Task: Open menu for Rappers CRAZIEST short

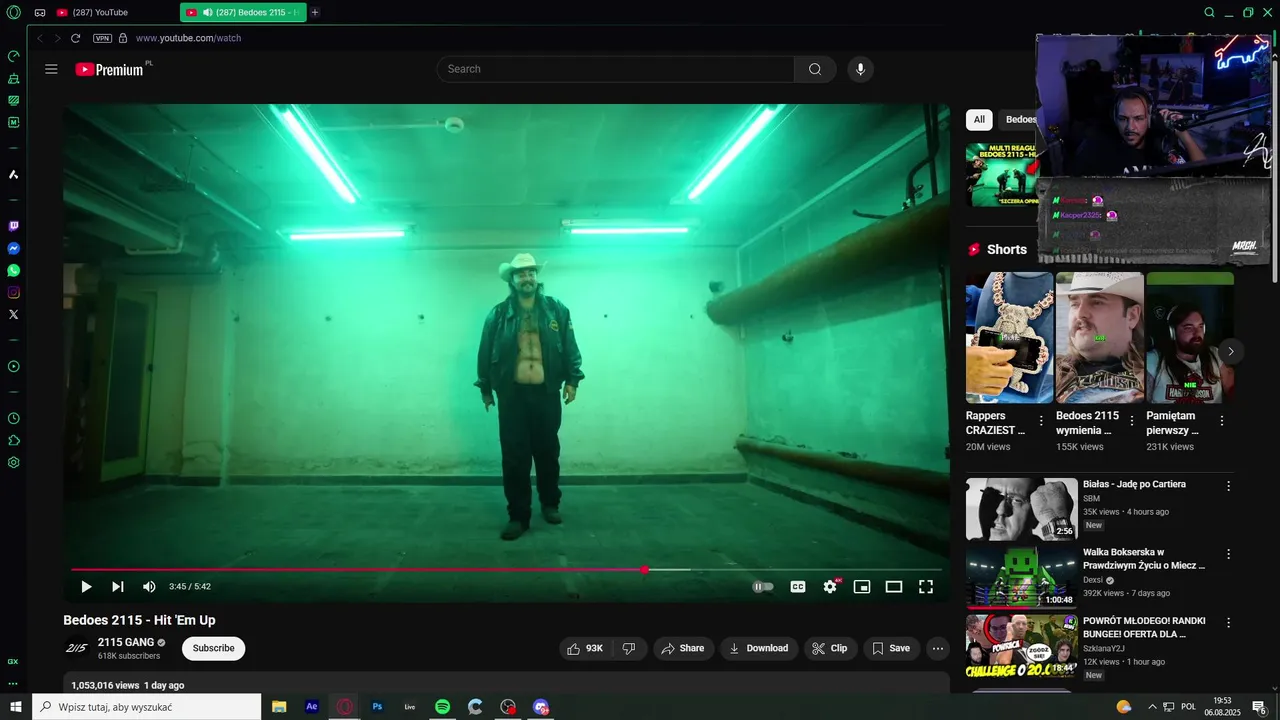Action: pyautogui.click(x=1041, y=421)
